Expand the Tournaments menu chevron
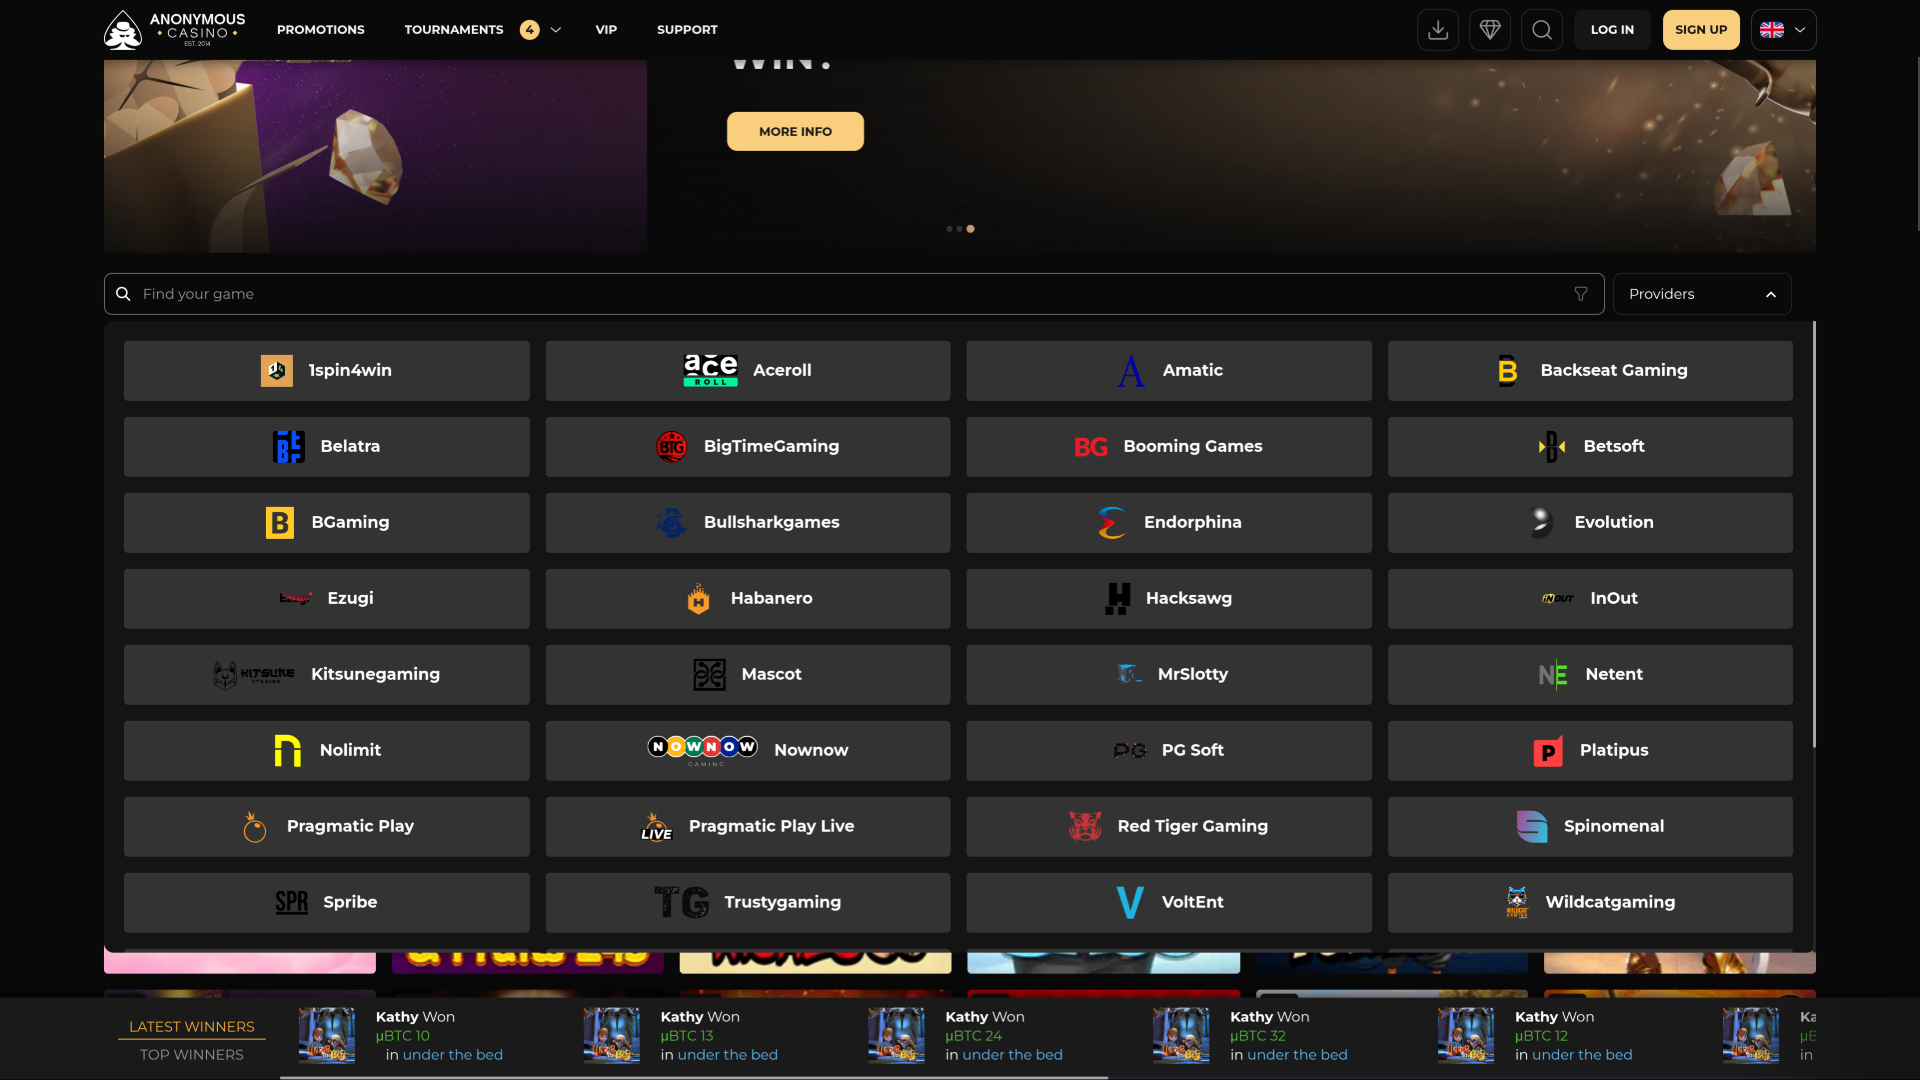This screenshot has height=1080, width=1920. pos(556,30)
